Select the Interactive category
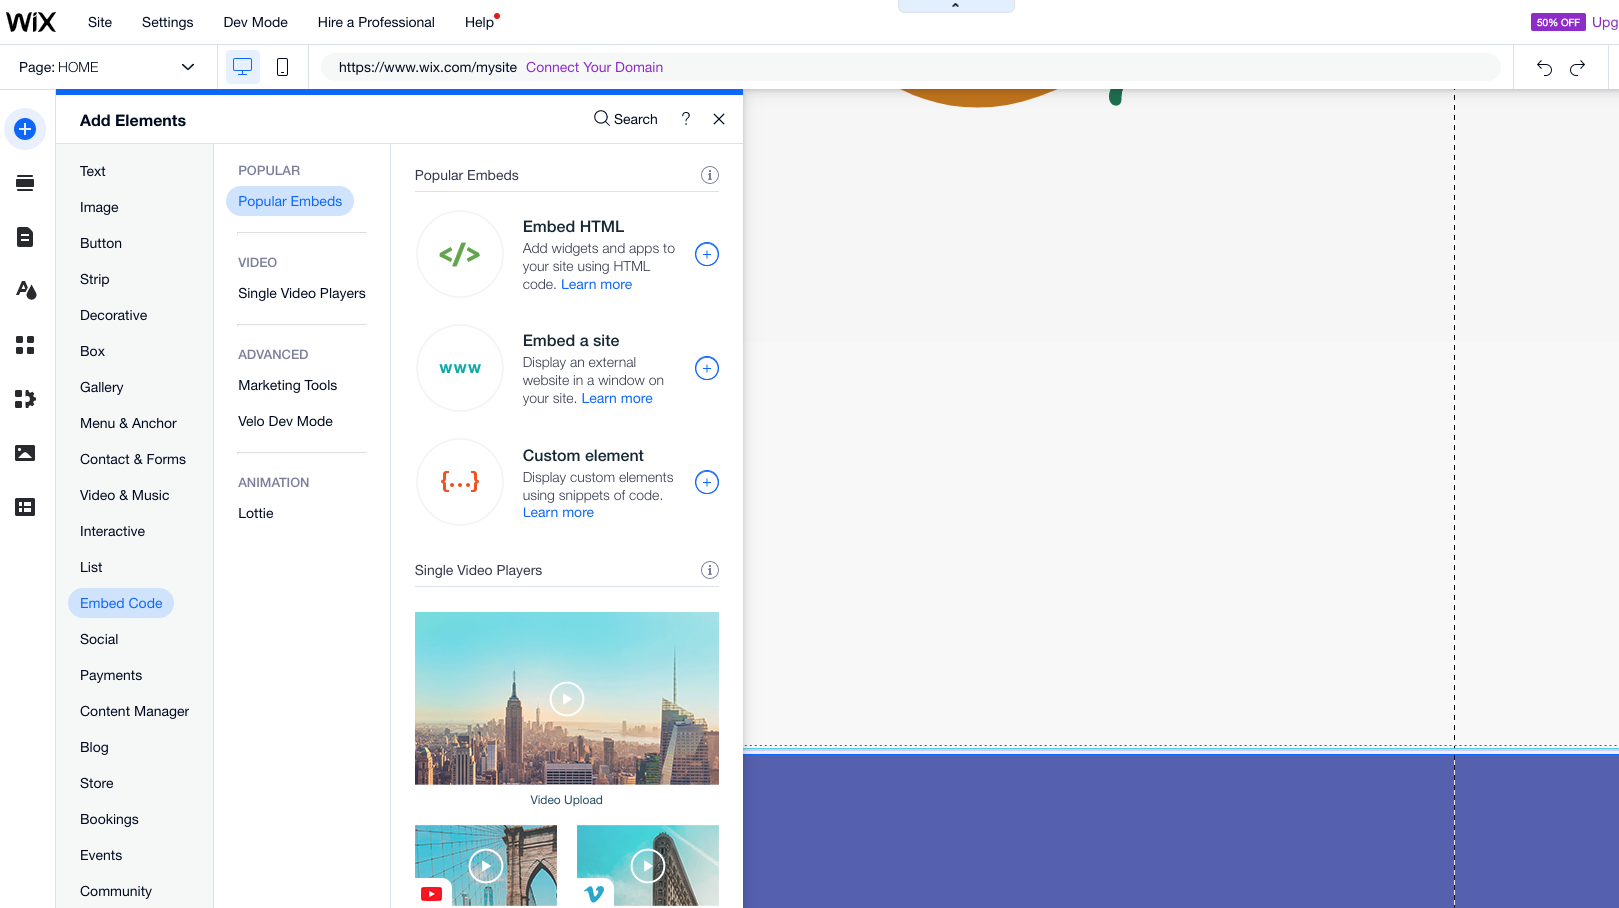Viewport: 1619px width, 908px height. click(113, 531)
